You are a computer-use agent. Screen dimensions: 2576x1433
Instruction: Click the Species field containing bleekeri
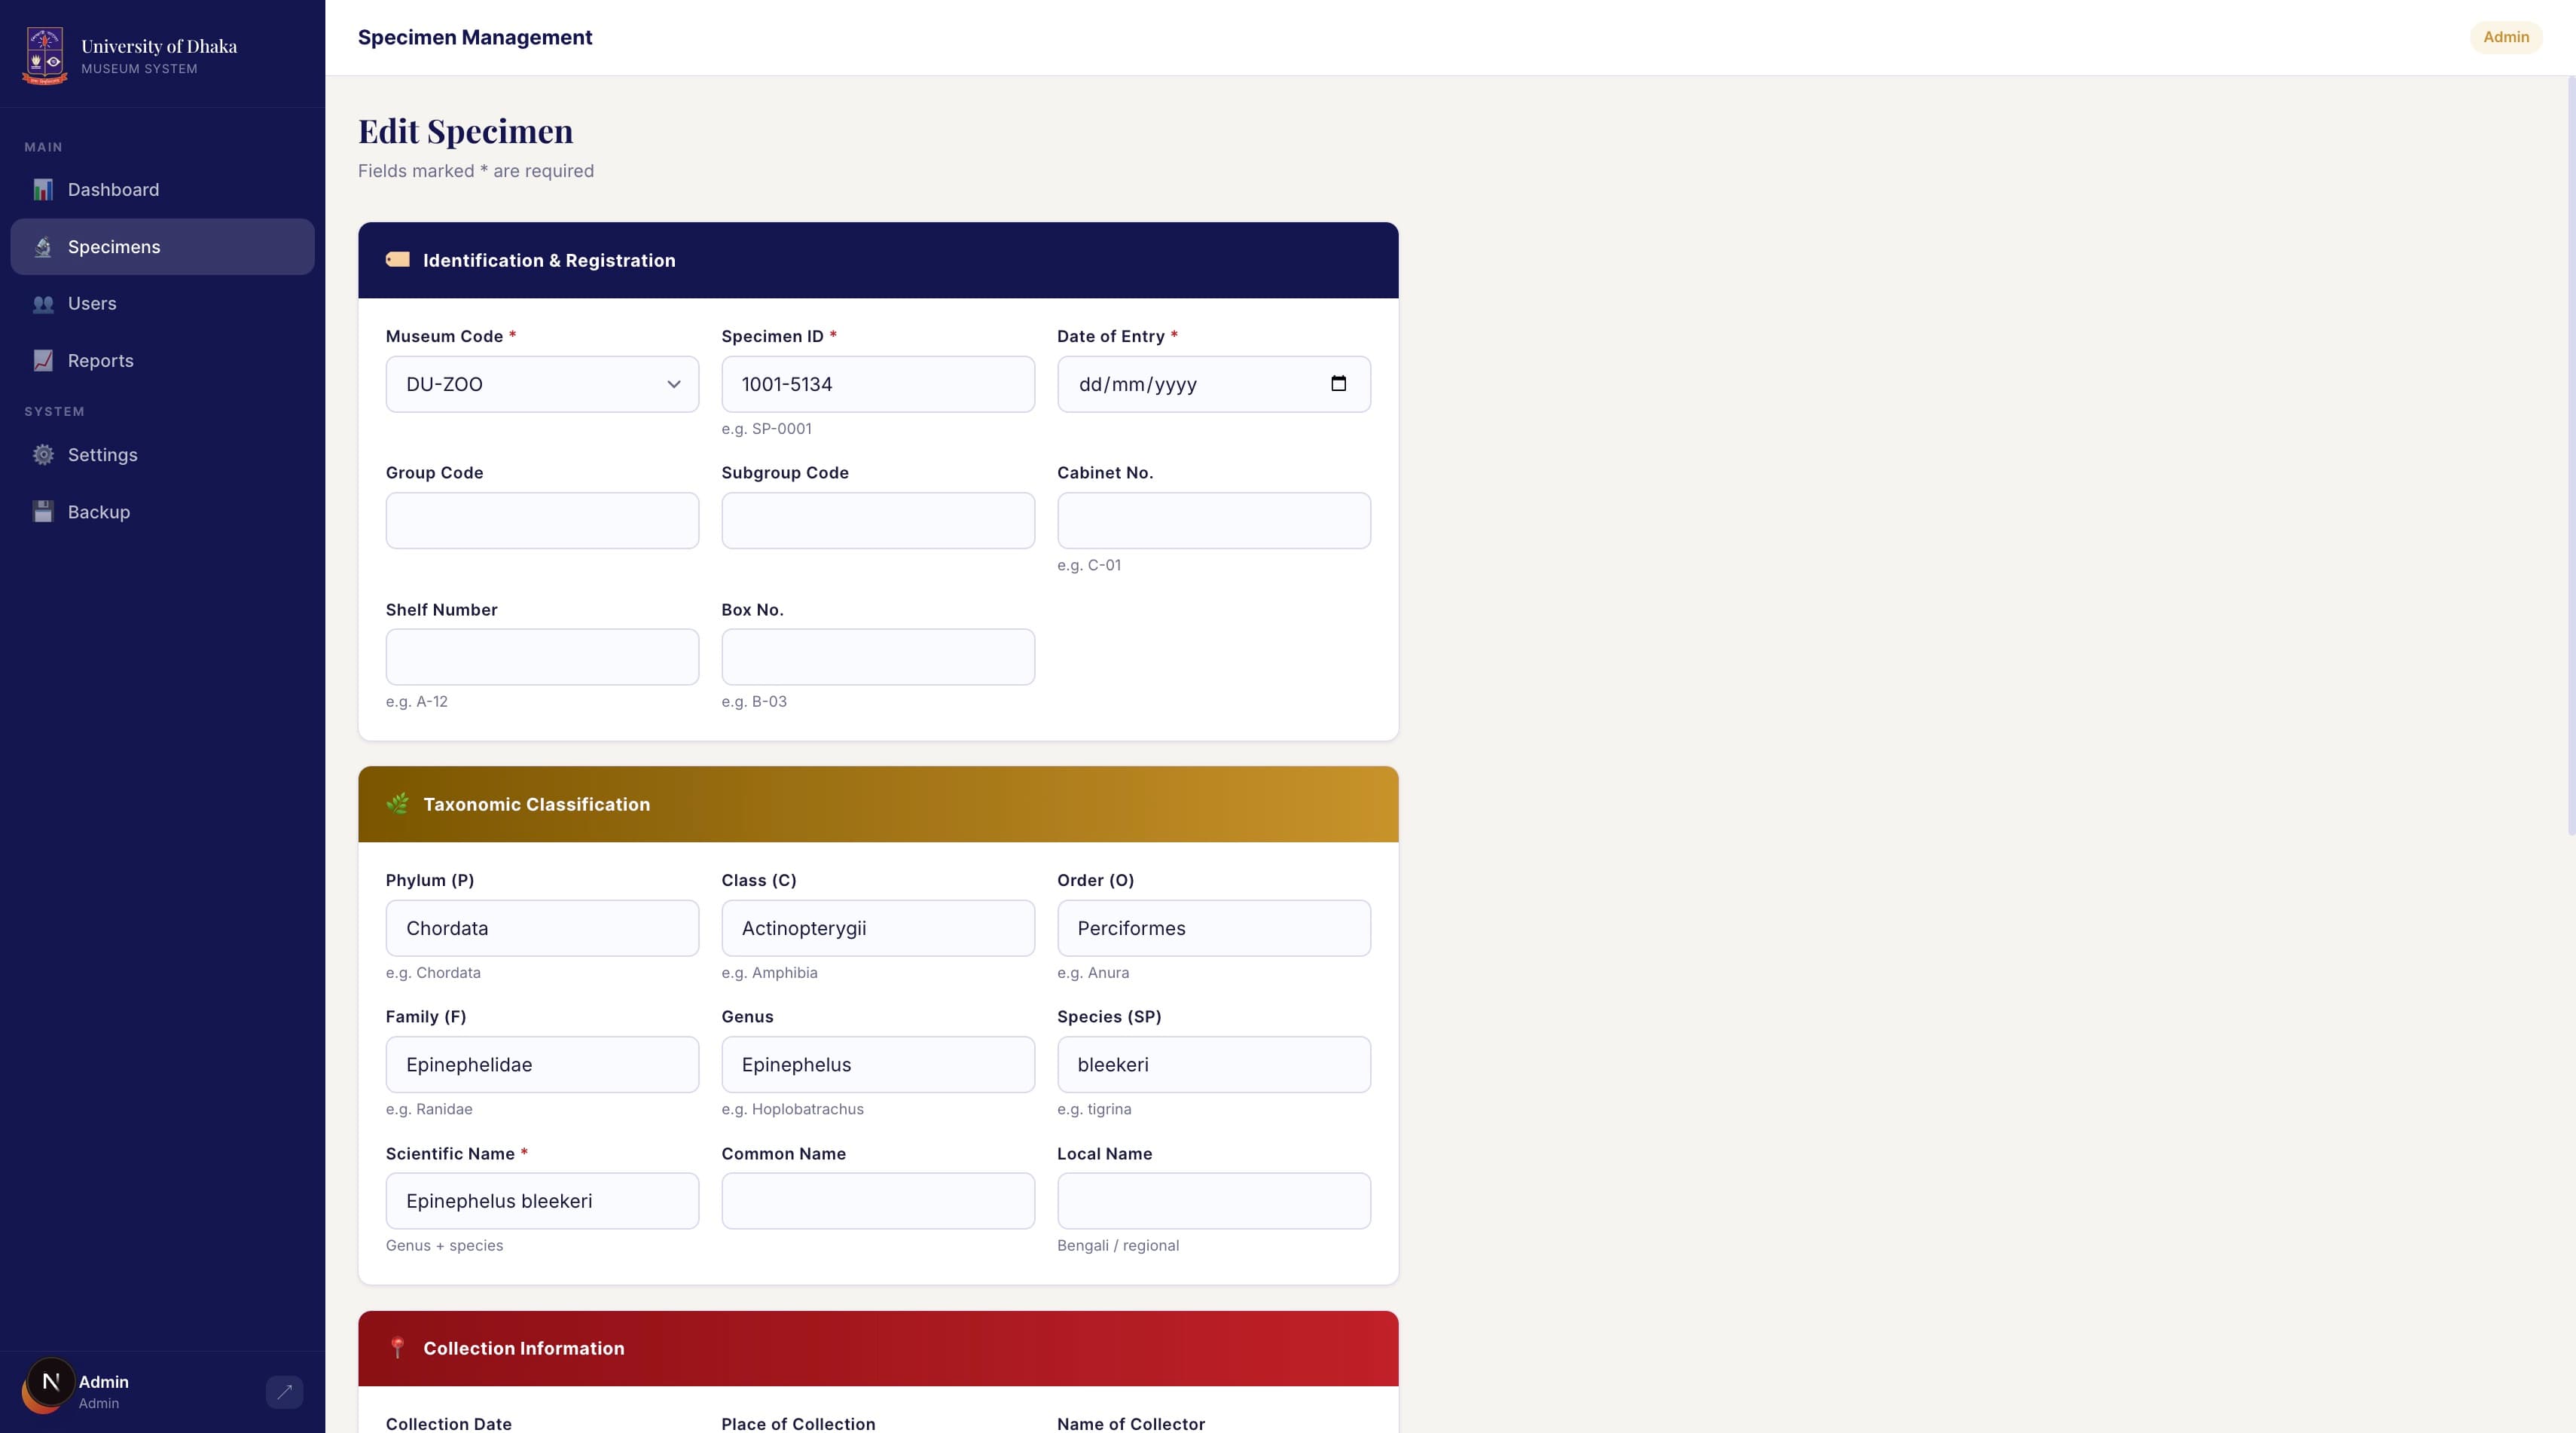[1214, 1064]
